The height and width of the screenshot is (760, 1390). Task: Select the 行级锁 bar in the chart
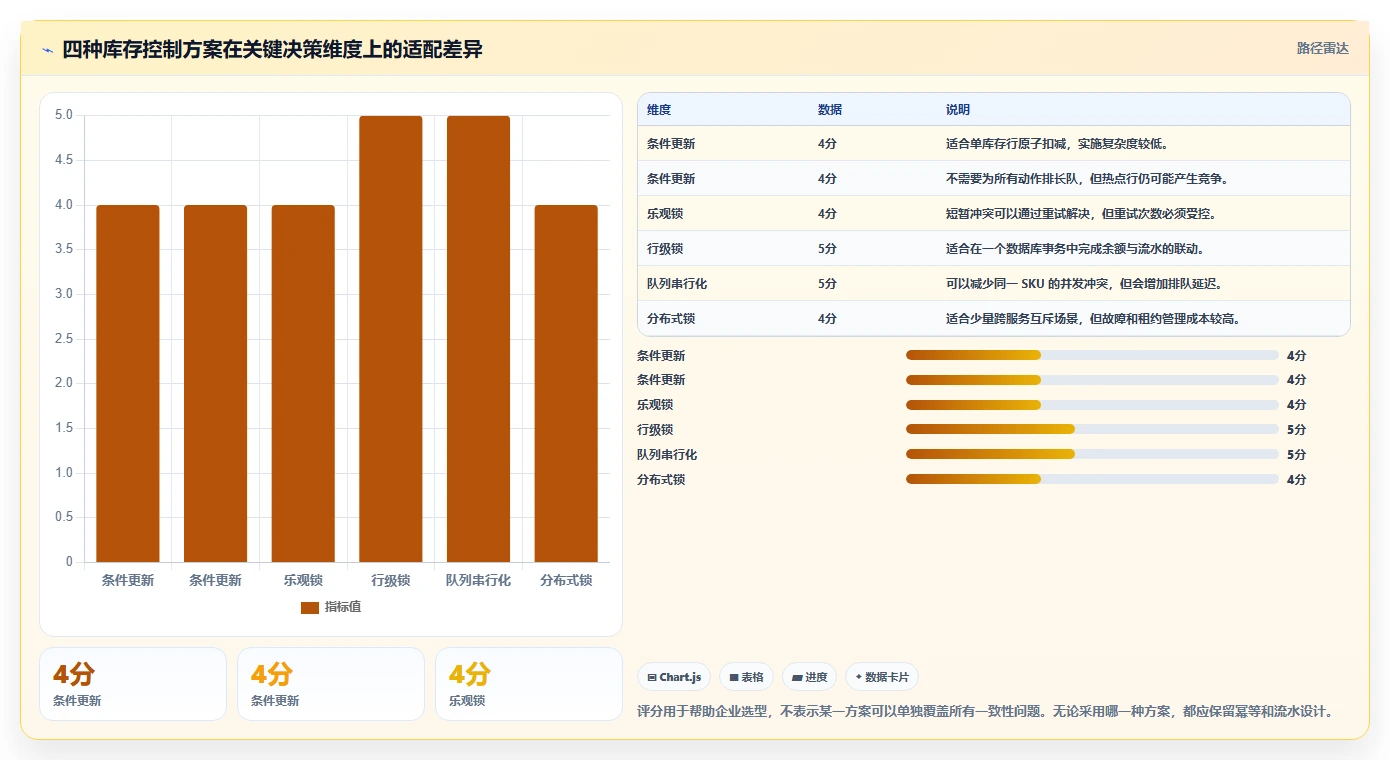[x=391, y=339]
